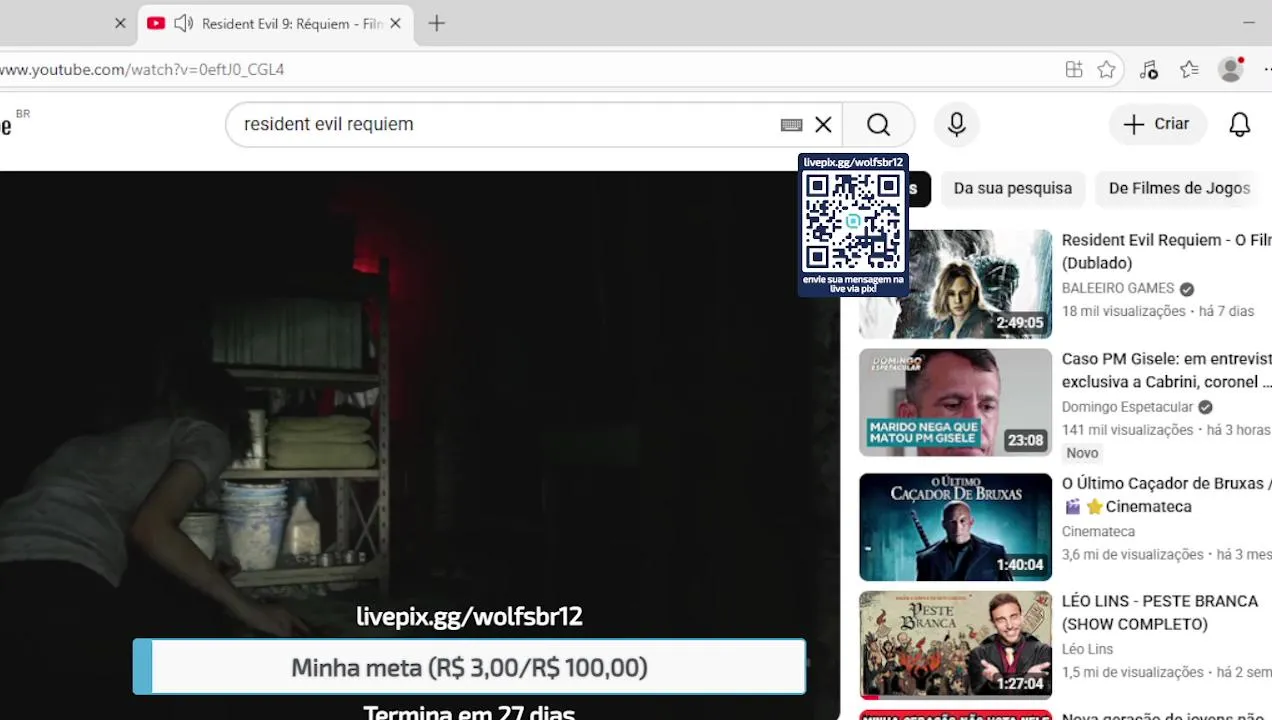Open the notifications bell

point(1239,124)
